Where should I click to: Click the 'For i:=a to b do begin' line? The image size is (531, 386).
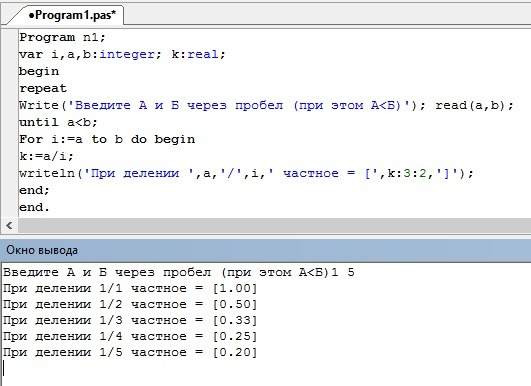[107, 139]
